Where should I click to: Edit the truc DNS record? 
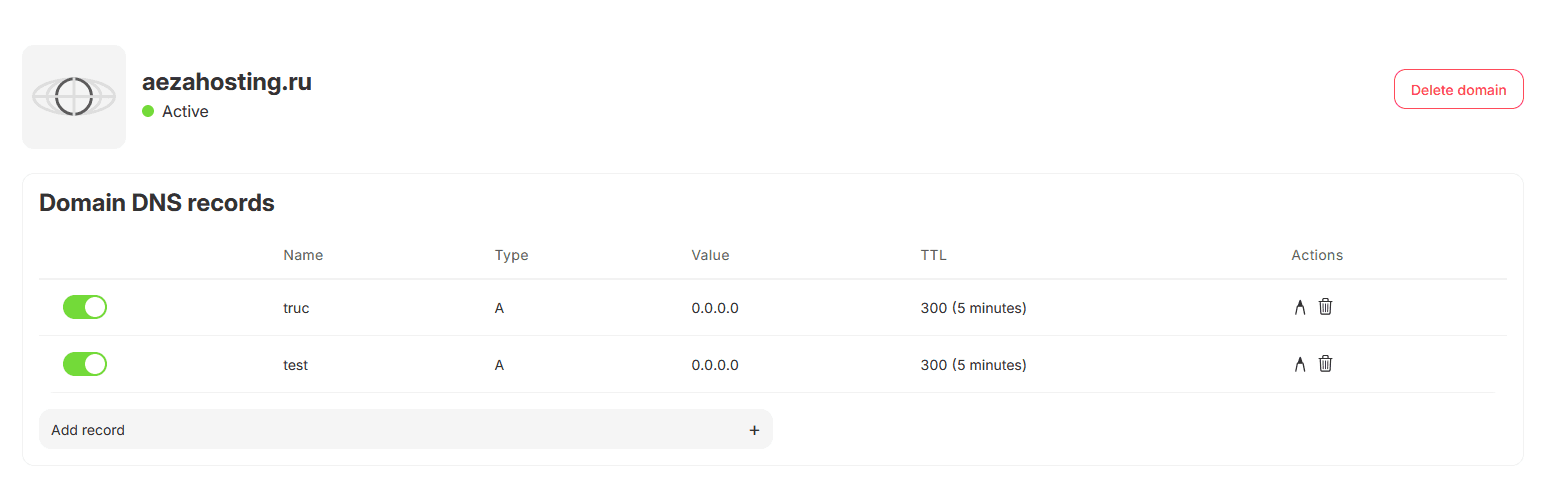point(1300,307)
